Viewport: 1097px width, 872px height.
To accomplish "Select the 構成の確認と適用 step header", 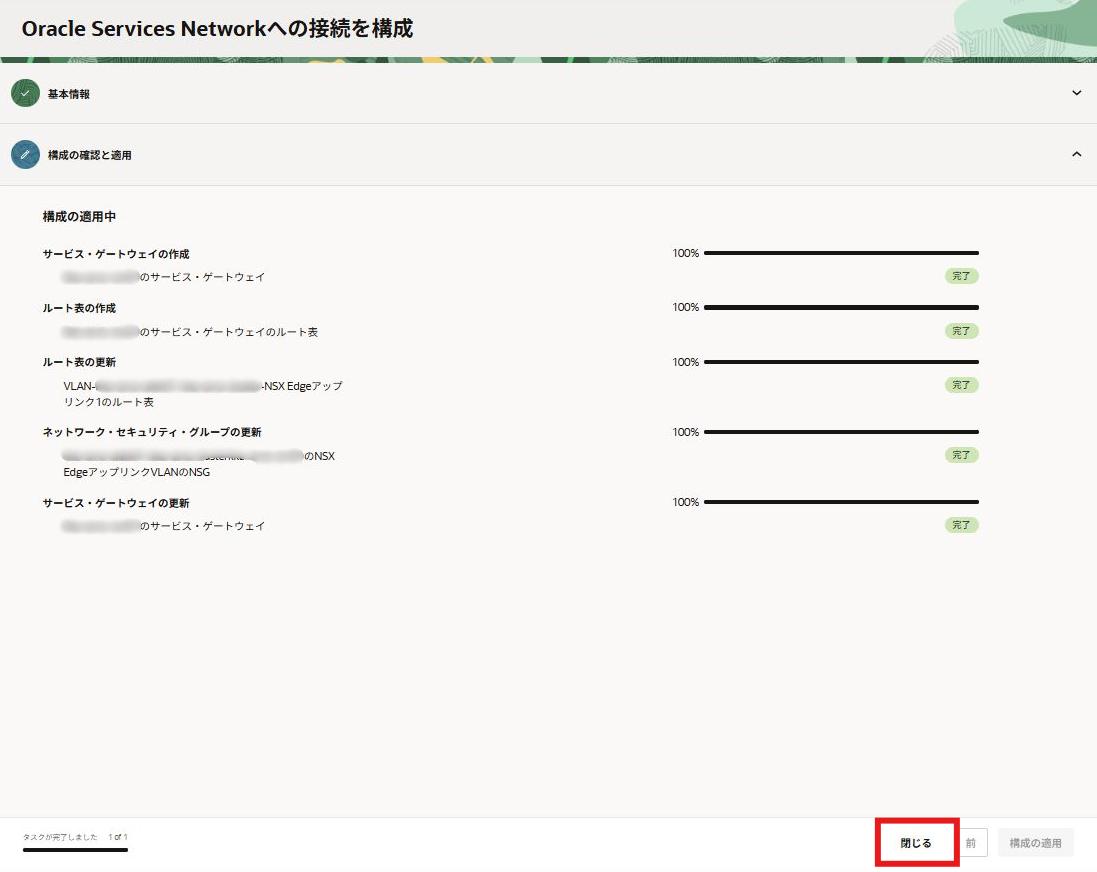I will coord(90,156).
